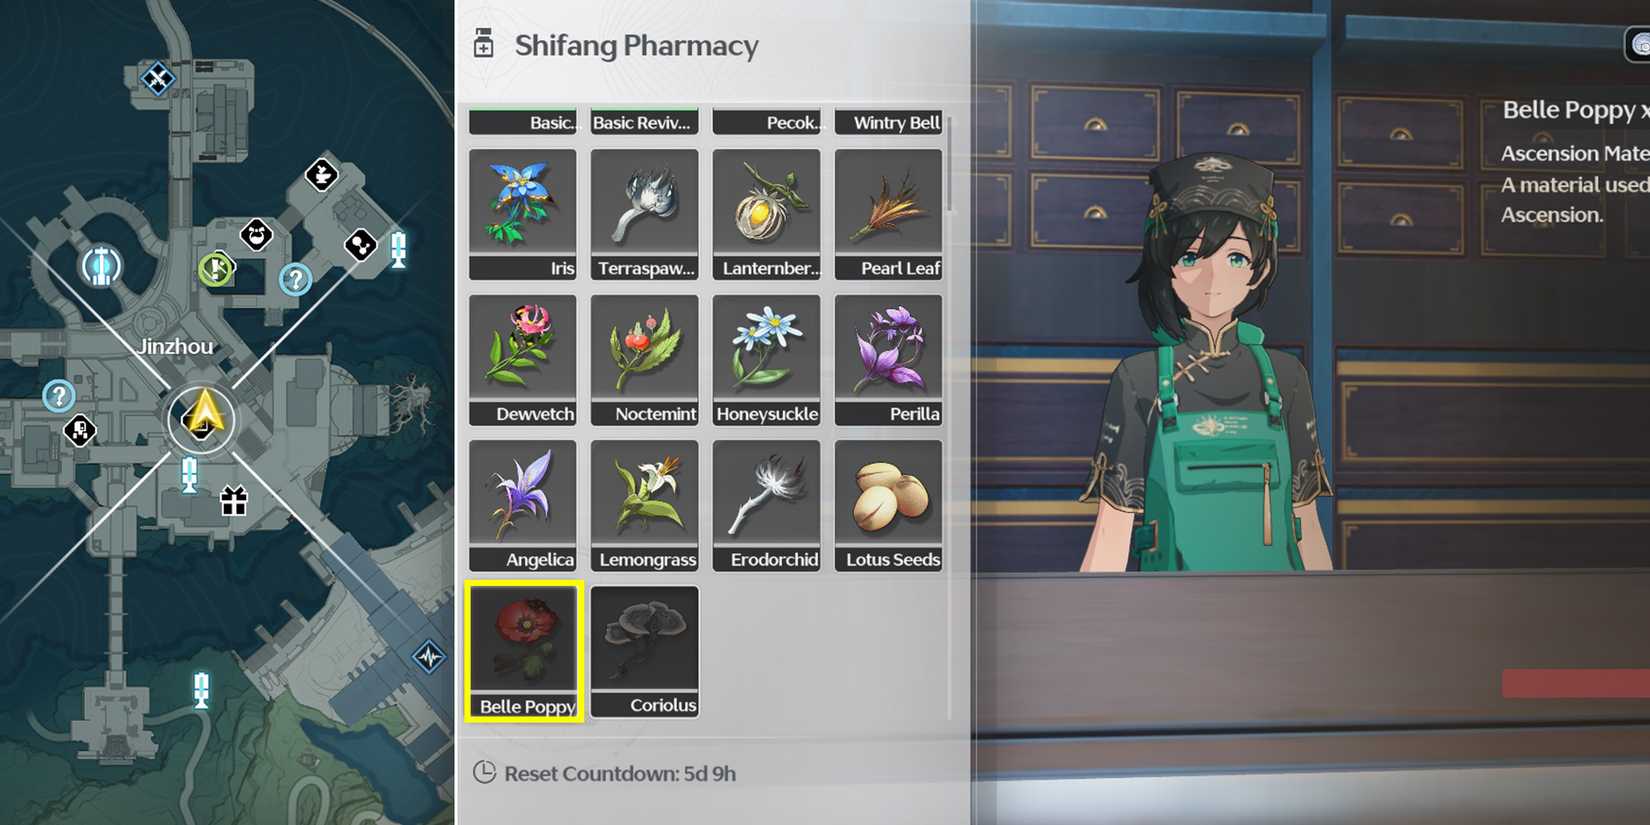
Task: Click the Basic Reviv... item tile
Action: [x=644, y=122]
